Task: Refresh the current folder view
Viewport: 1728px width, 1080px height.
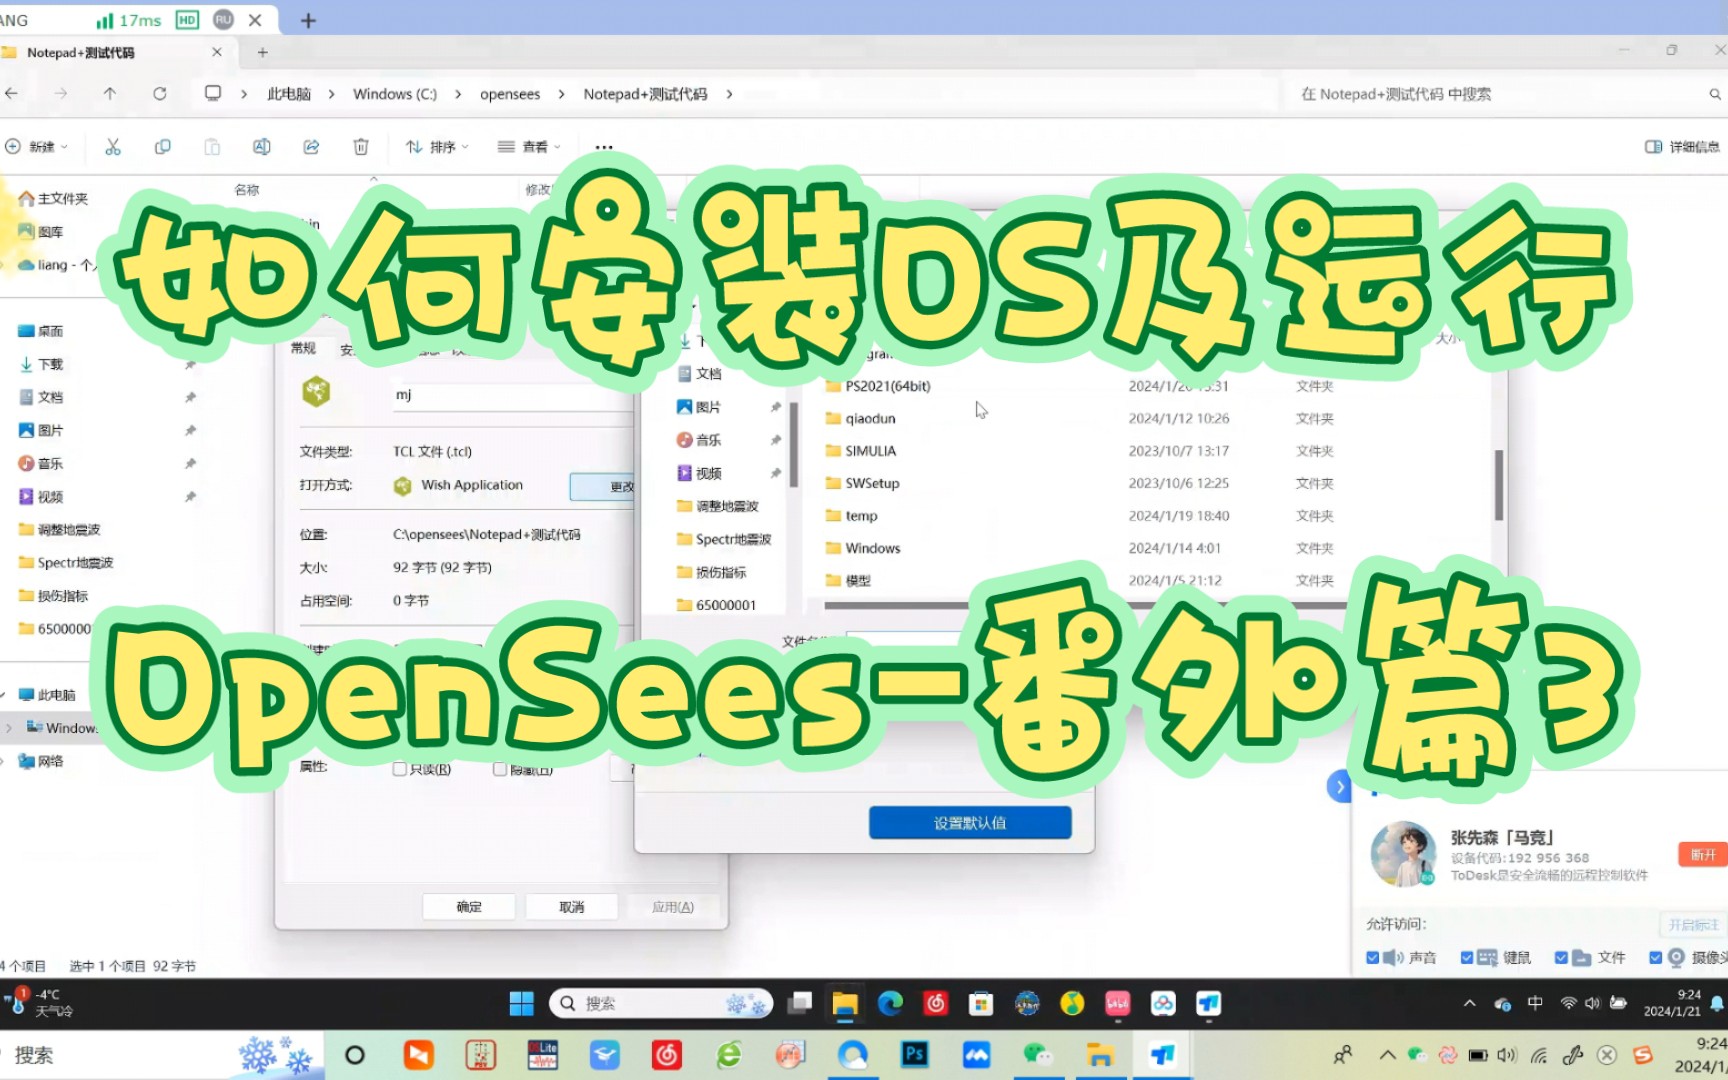Action: pyautogui.click(x=159, y=93)
